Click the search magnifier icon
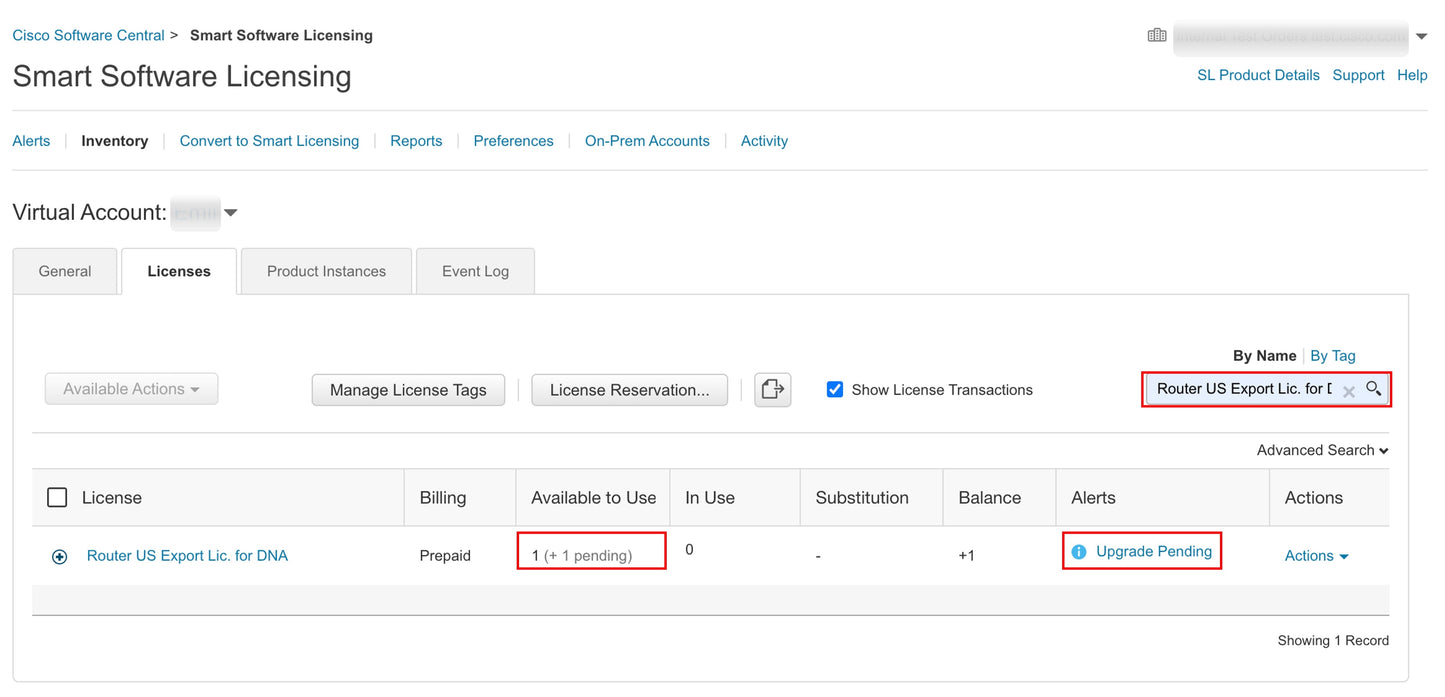 click(1374, 389)
